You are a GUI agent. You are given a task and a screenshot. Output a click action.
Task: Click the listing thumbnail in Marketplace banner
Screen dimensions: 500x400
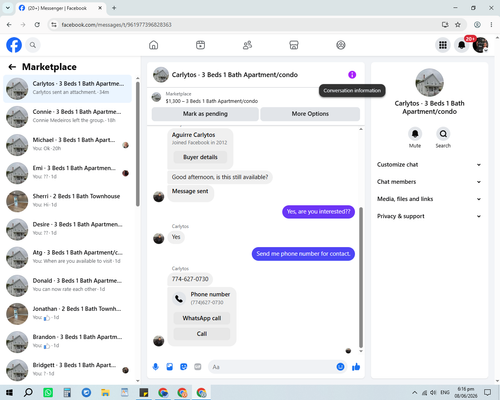click(x=156, y=97)
